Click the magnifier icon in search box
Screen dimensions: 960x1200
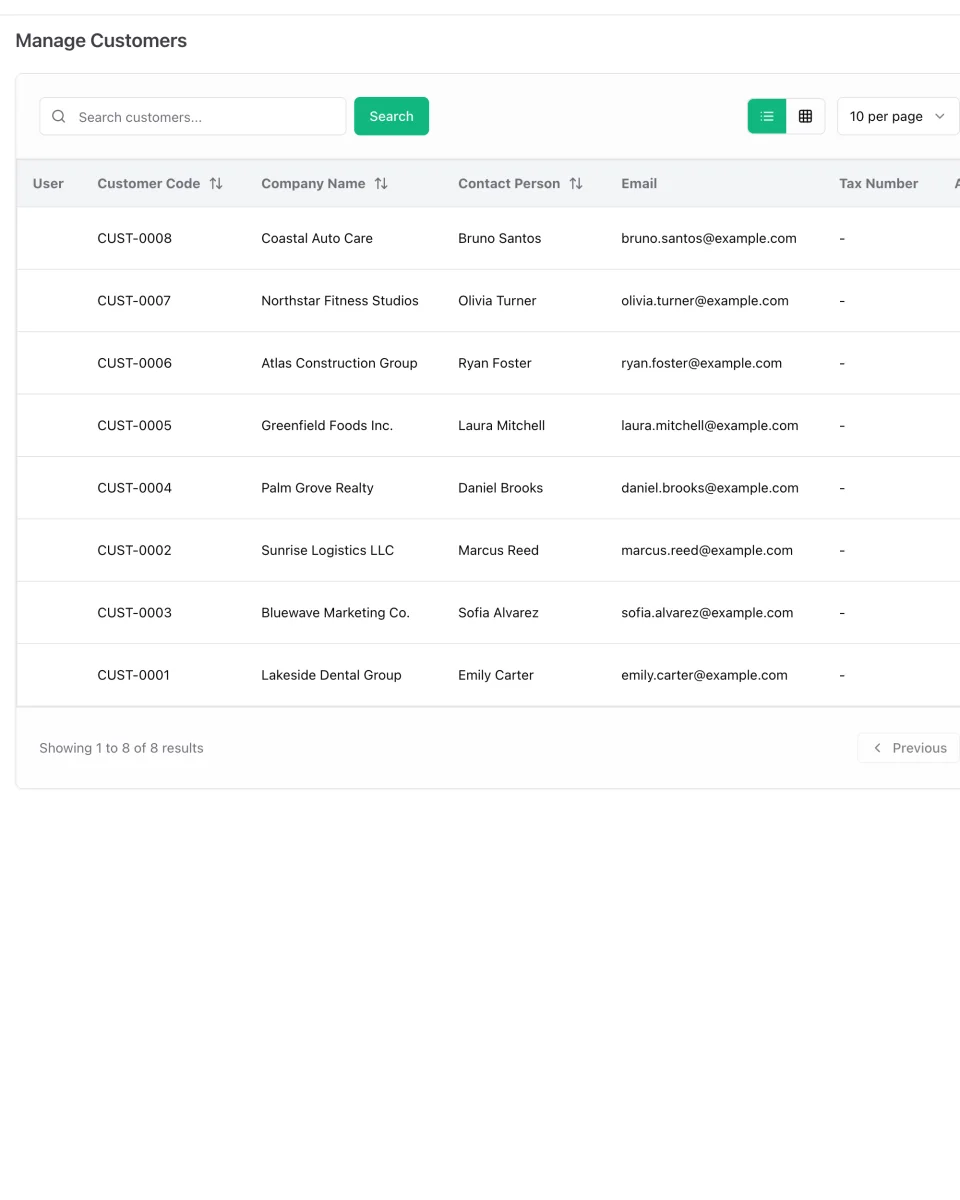pyautogui.click(x=59, y=117)
